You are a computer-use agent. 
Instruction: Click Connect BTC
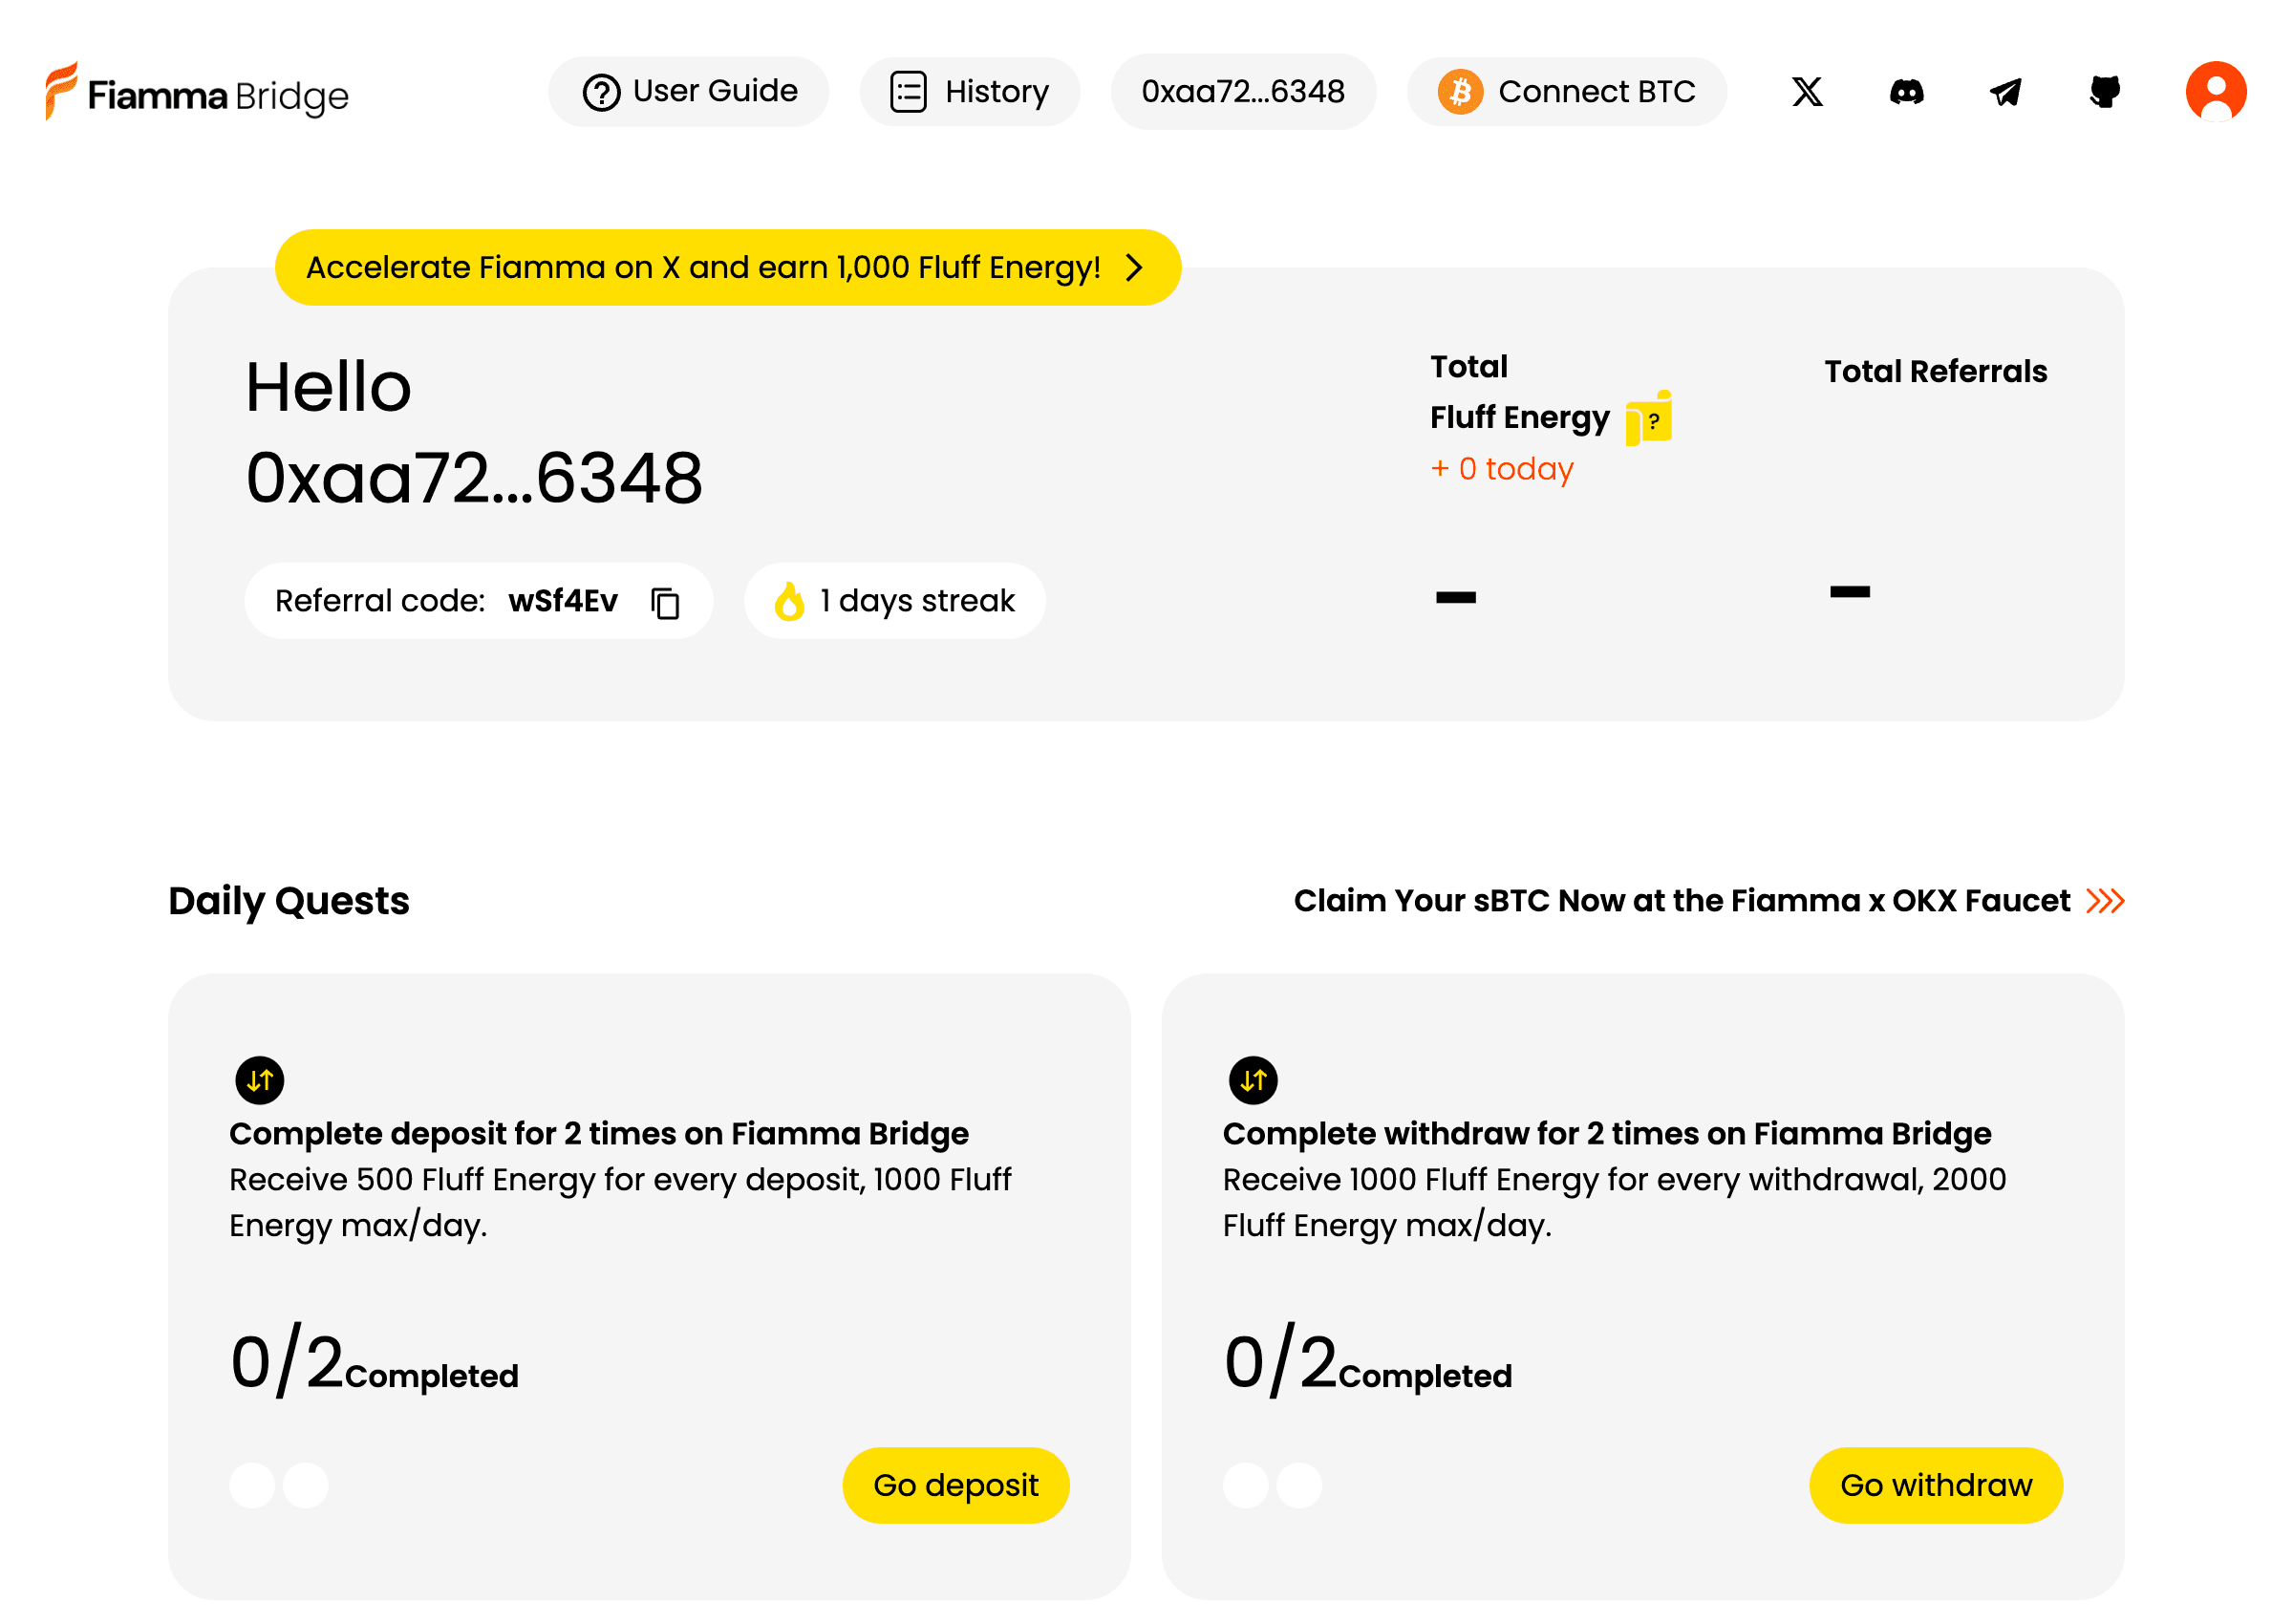[1567, 92]
